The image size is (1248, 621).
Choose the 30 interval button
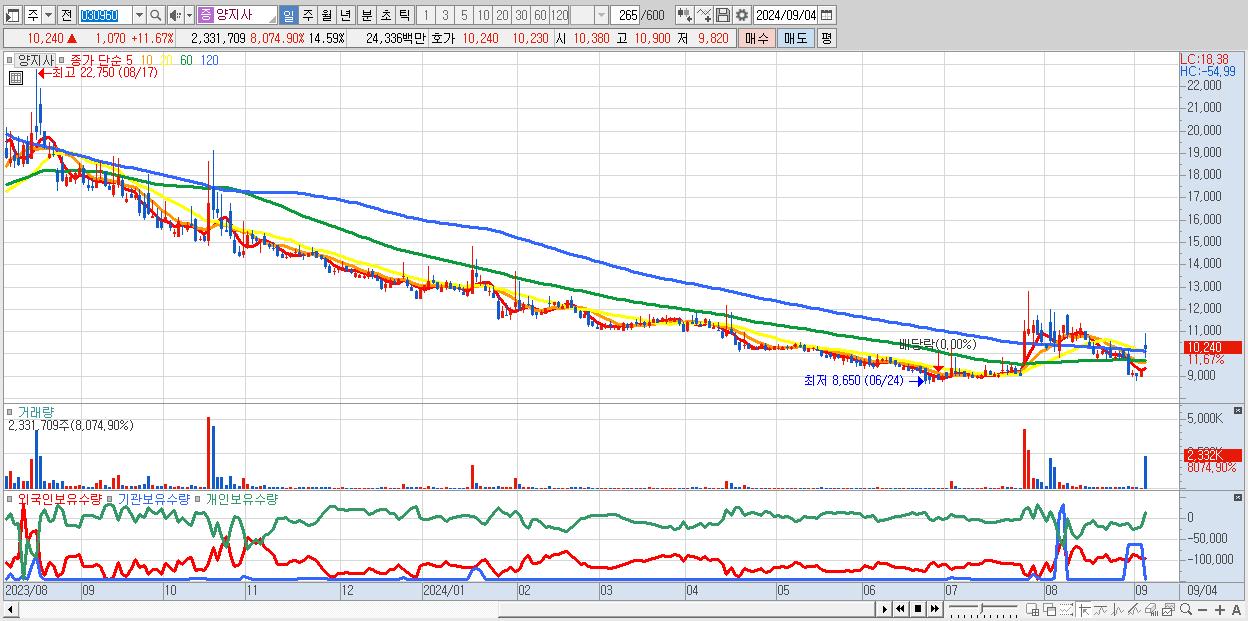coord(521,15)
